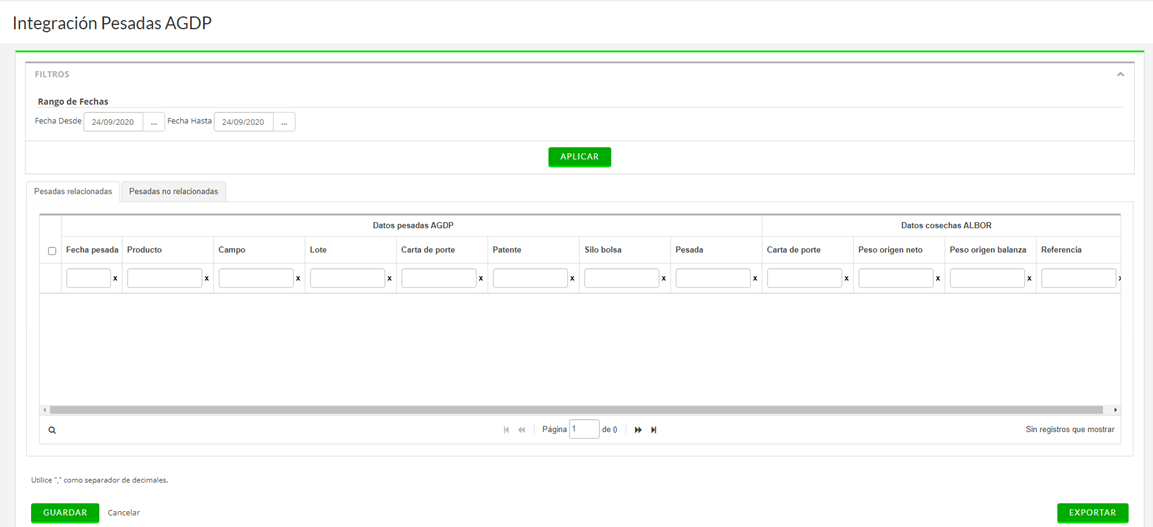Open the Fecha Desde date picker button

154,122
